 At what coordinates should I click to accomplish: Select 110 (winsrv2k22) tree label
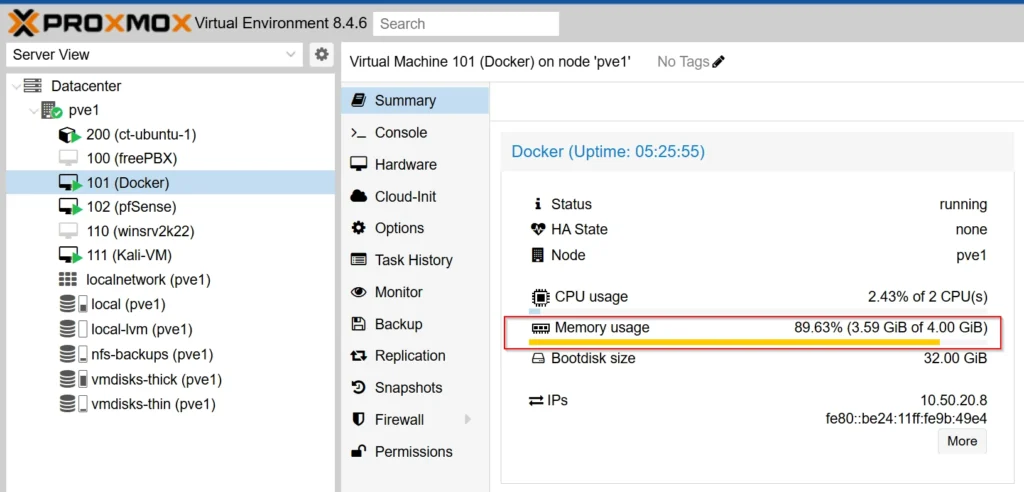(x=140, y=231)
